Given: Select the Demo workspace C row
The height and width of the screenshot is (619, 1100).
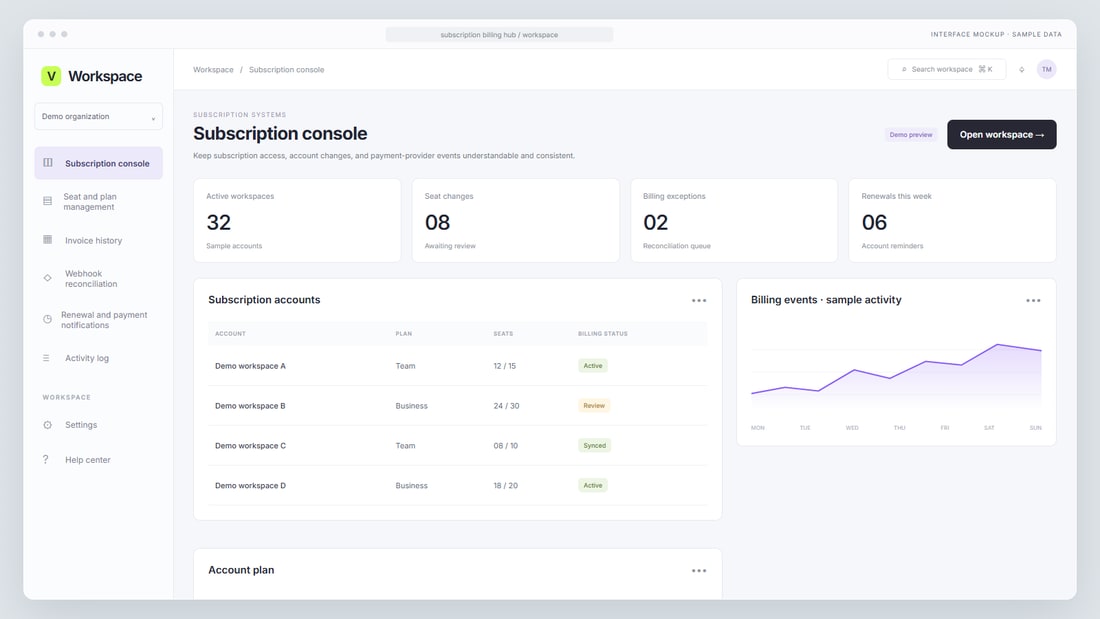Looking at the screenshot, I should tap(457, 446).
